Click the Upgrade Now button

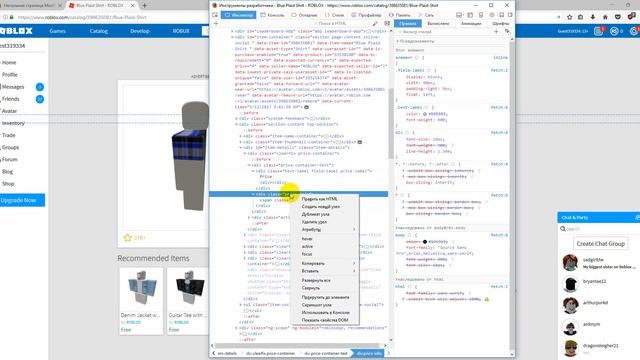21,200
